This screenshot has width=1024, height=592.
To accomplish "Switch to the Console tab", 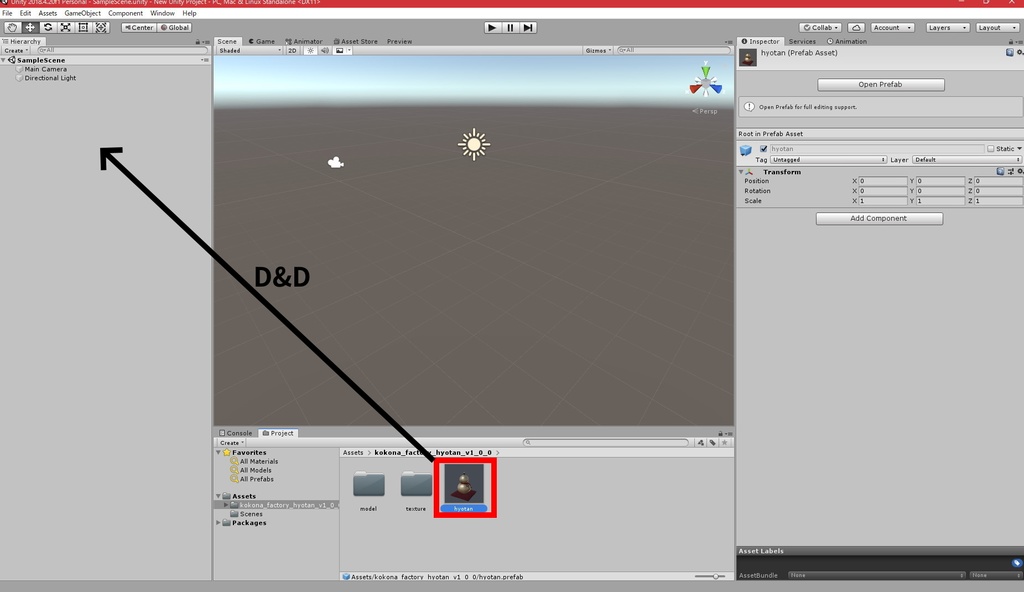I will (236, 433).
